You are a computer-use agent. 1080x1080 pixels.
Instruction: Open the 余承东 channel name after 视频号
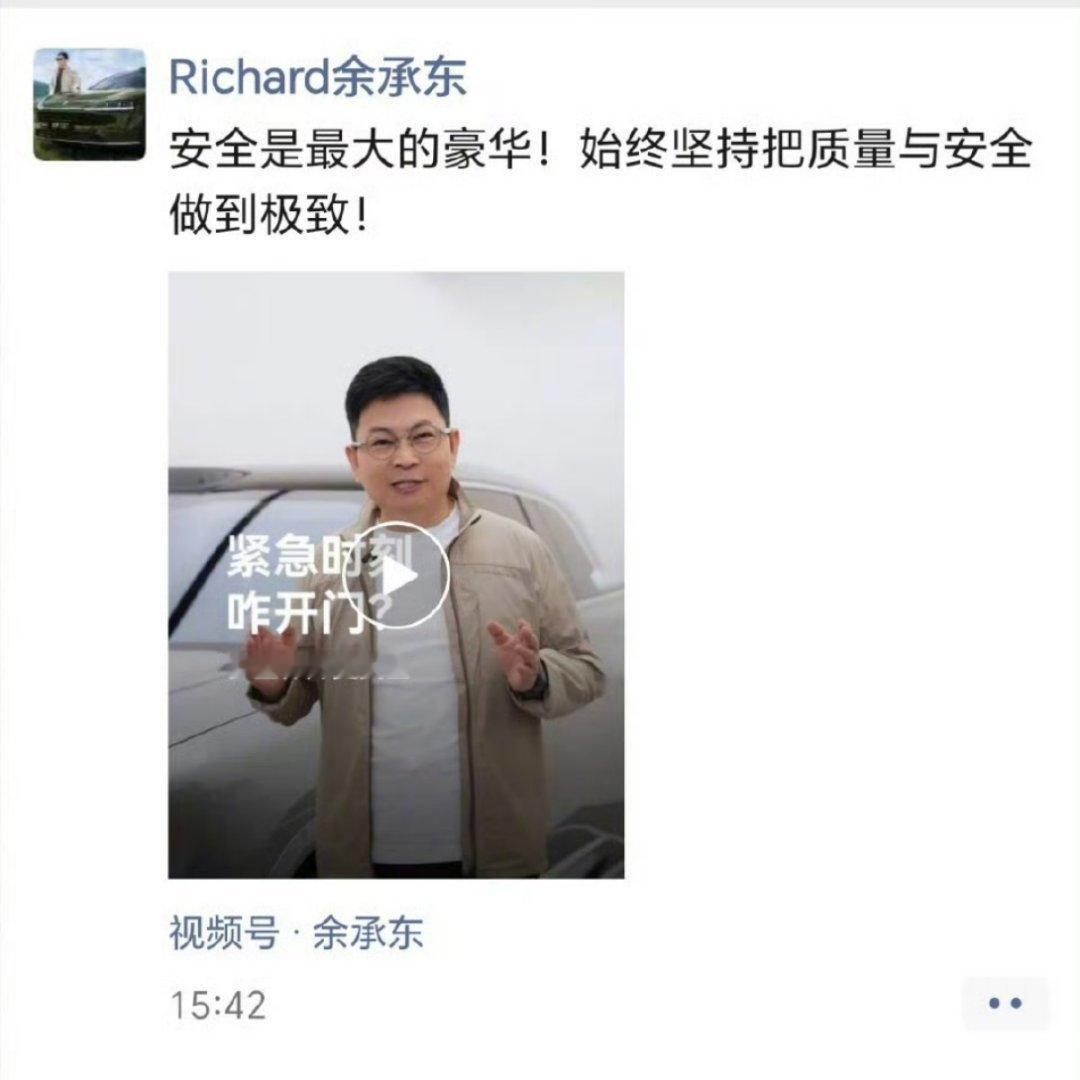pyautogui.click(x=368, y=933)
